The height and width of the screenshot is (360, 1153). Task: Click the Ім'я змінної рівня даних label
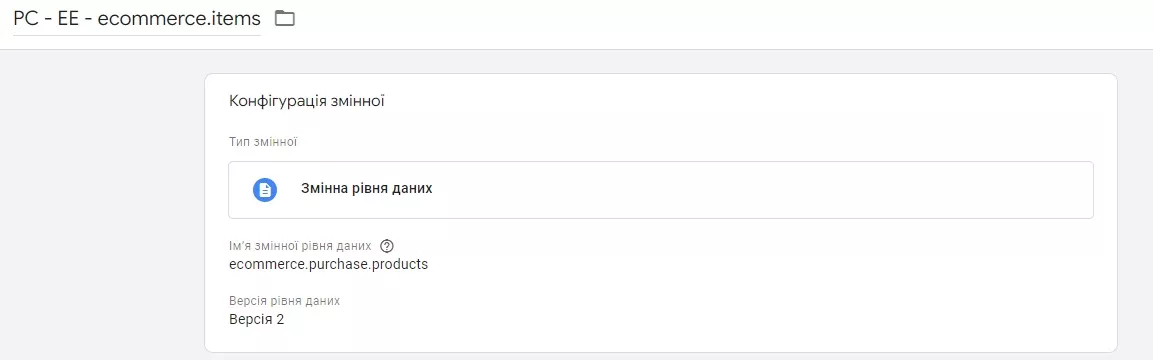click(x=300, y=246)
